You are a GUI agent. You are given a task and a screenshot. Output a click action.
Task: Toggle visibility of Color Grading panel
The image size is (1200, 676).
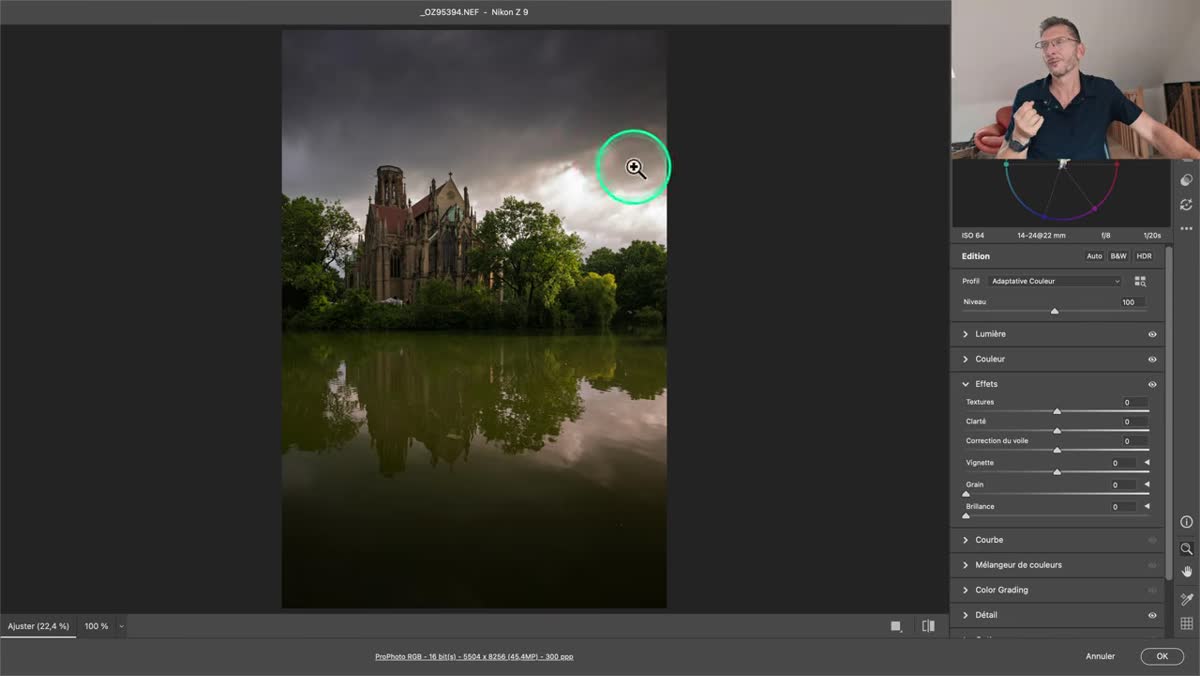click(x=1152, y=590)
